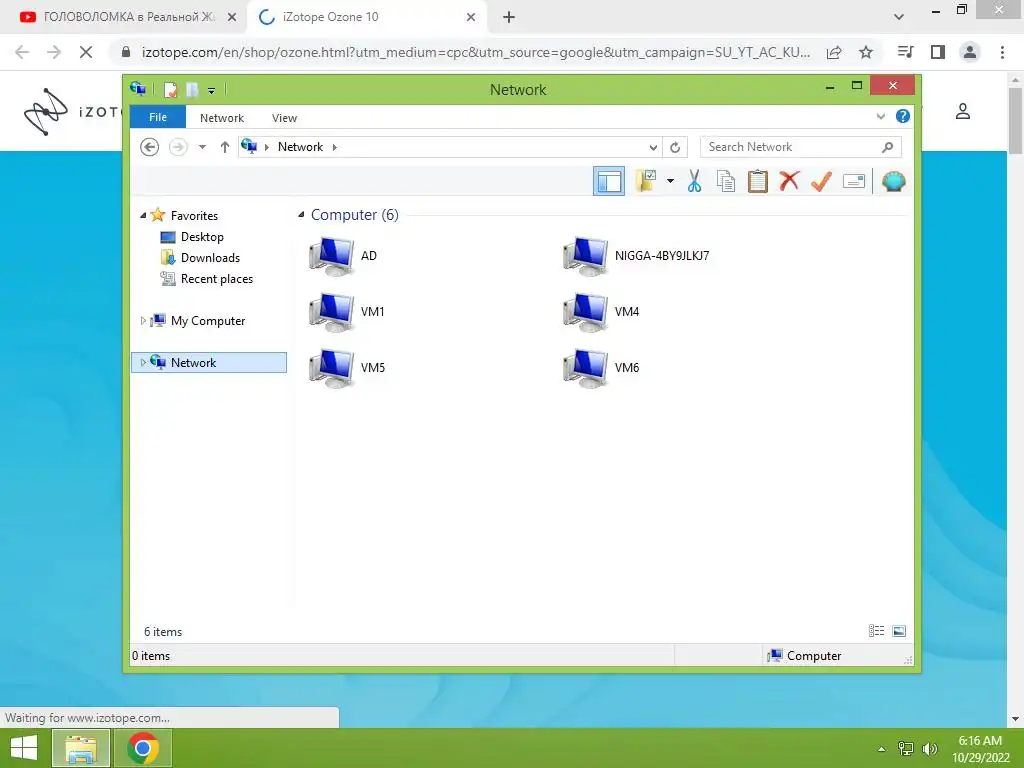Viewport: 1024px width, 768px height.
Task: Open the Chrome profile avatar
Action: pos(970,52)
